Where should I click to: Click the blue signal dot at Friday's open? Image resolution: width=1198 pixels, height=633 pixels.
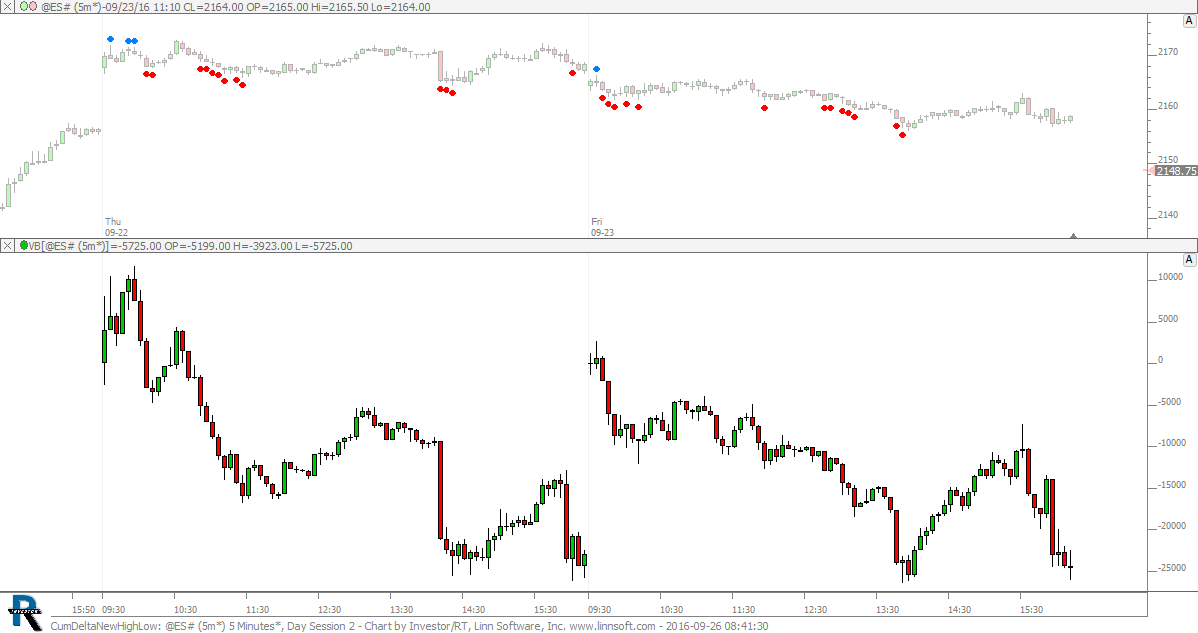click(597, 69)
